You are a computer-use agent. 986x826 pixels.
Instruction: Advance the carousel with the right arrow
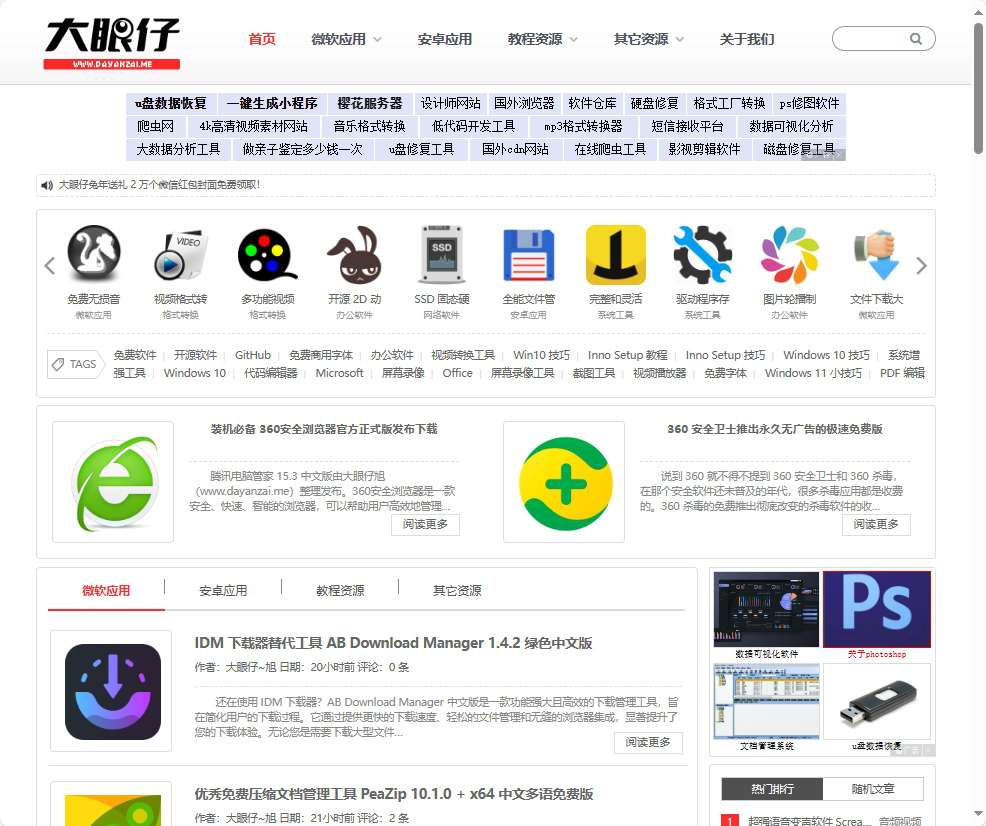click(x=922, y=265)
